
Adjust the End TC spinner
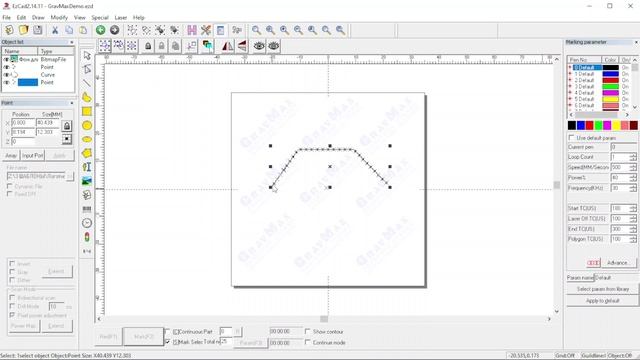pyautogui.click(x=633, y=229)
